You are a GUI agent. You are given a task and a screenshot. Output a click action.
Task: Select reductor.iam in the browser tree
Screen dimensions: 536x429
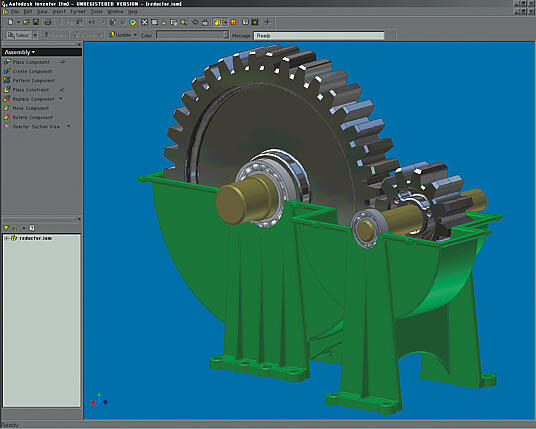pos(36,238)
